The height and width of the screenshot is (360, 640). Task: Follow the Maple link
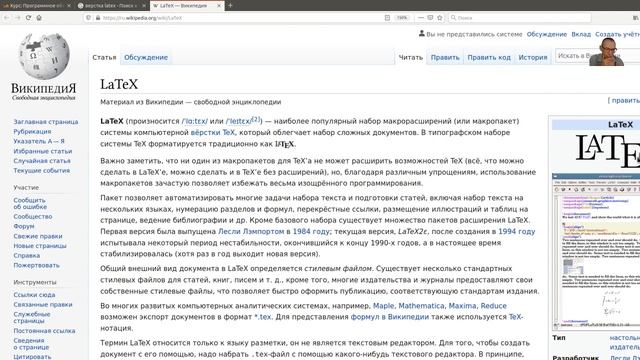(383, 306)
